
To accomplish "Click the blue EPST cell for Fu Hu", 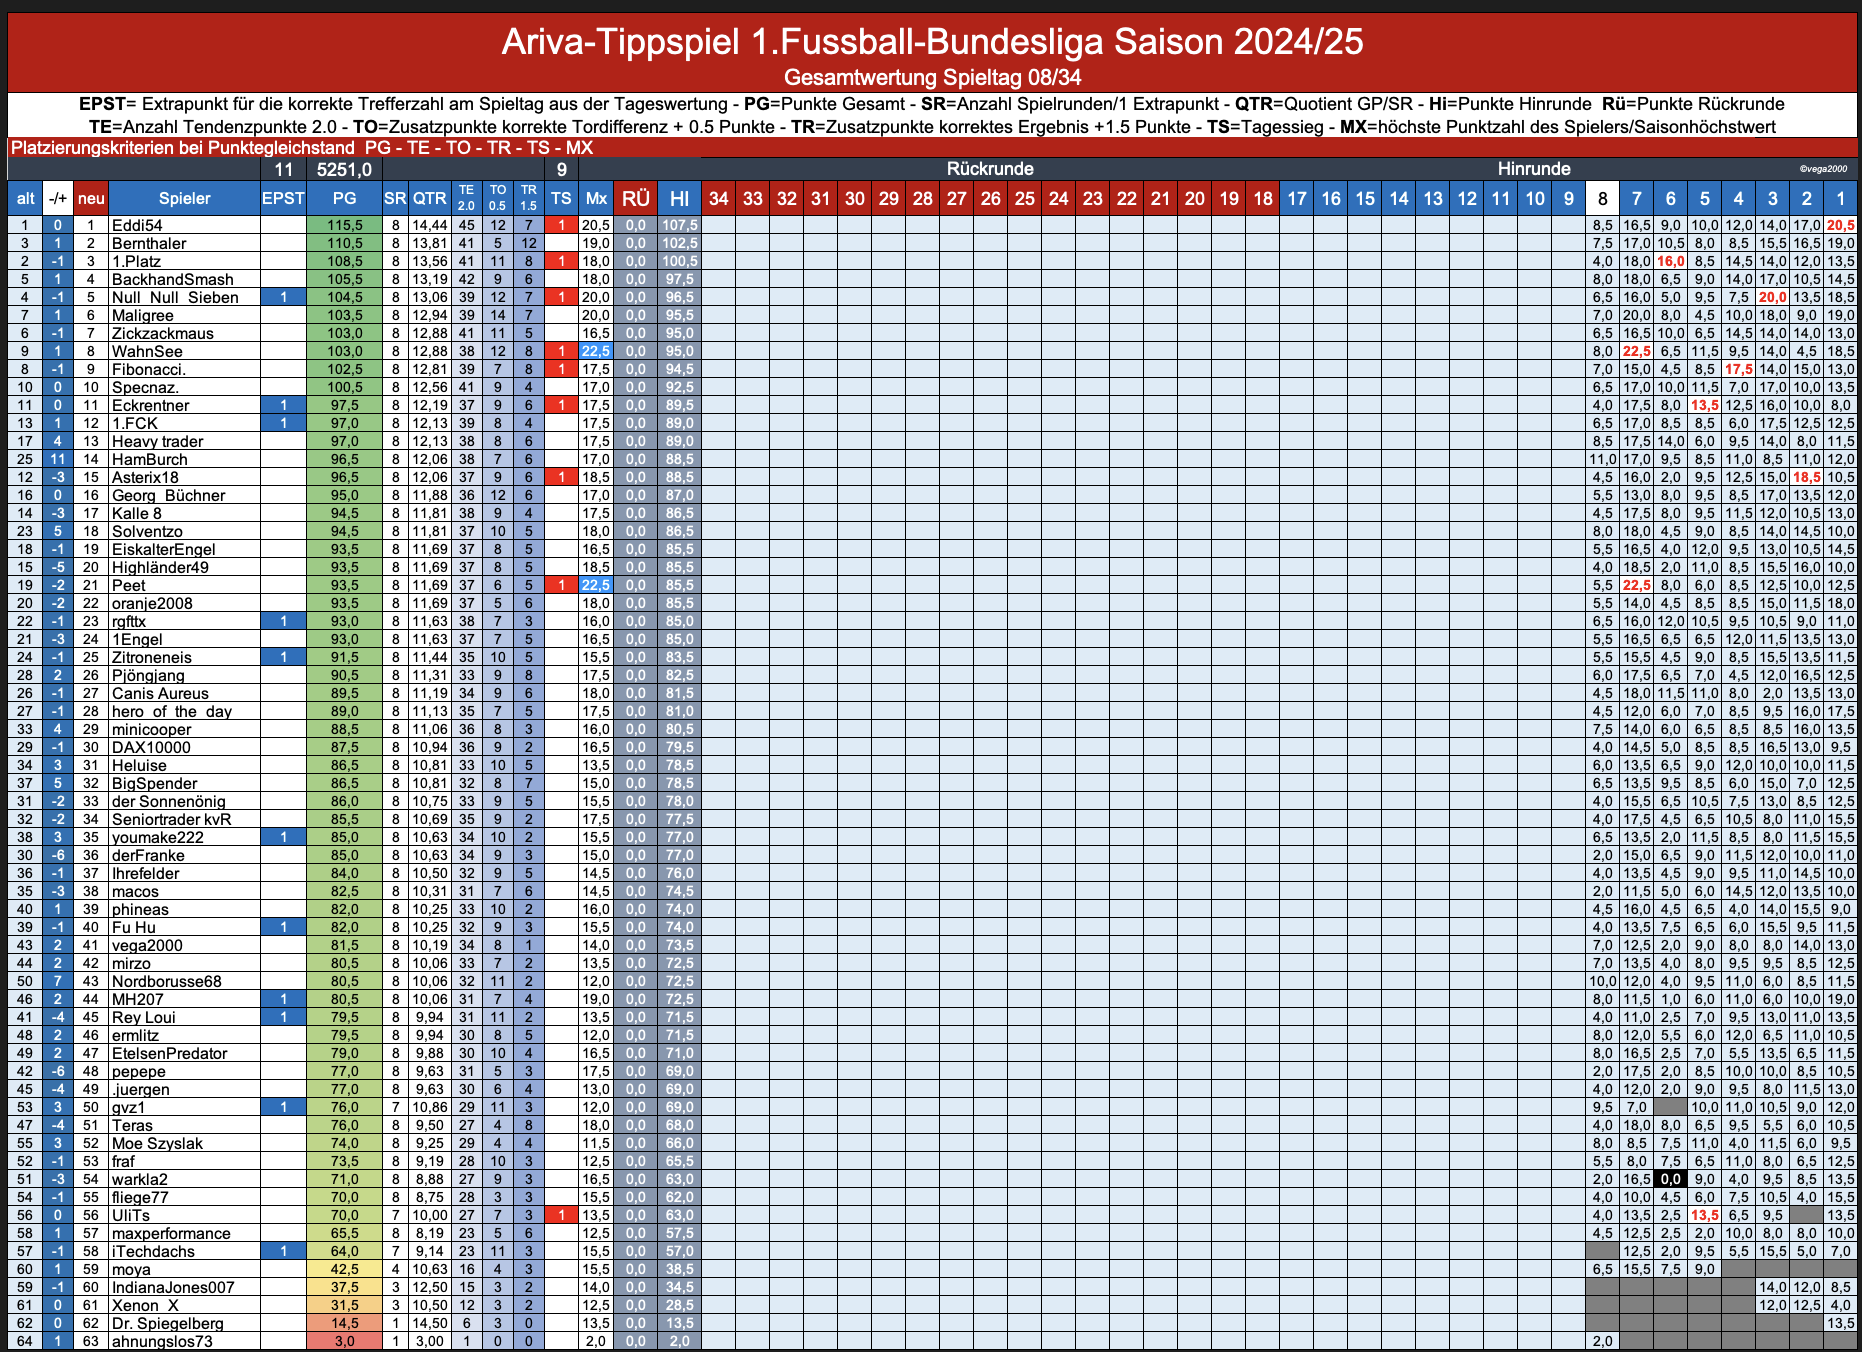I will click(283, 927).
